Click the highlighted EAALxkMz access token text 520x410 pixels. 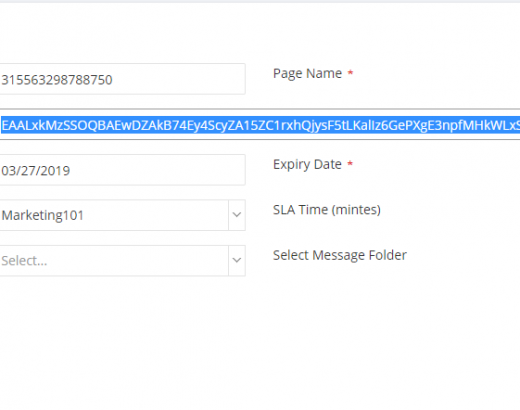[260, 125]
